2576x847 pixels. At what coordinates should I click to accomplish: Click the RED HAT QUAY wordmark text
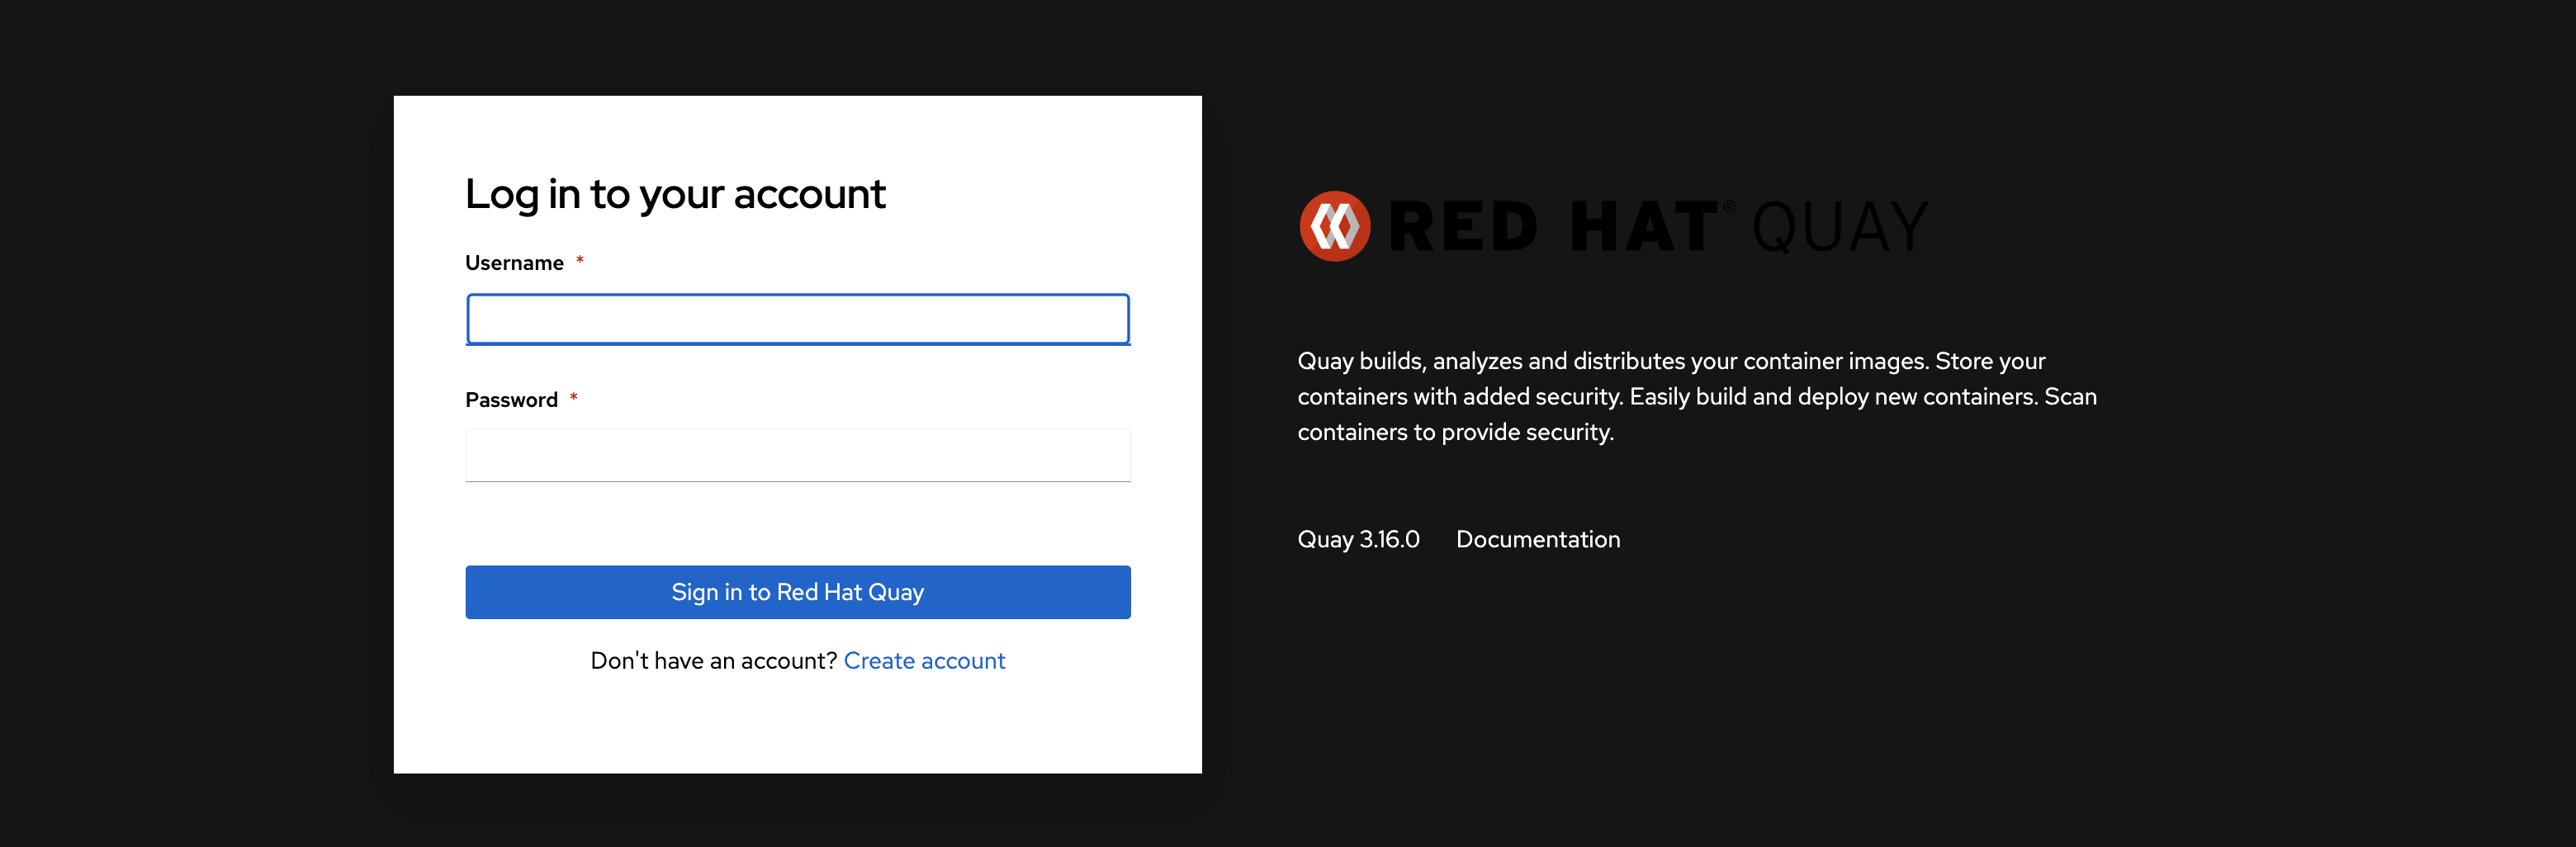[x=1659, y=227]
